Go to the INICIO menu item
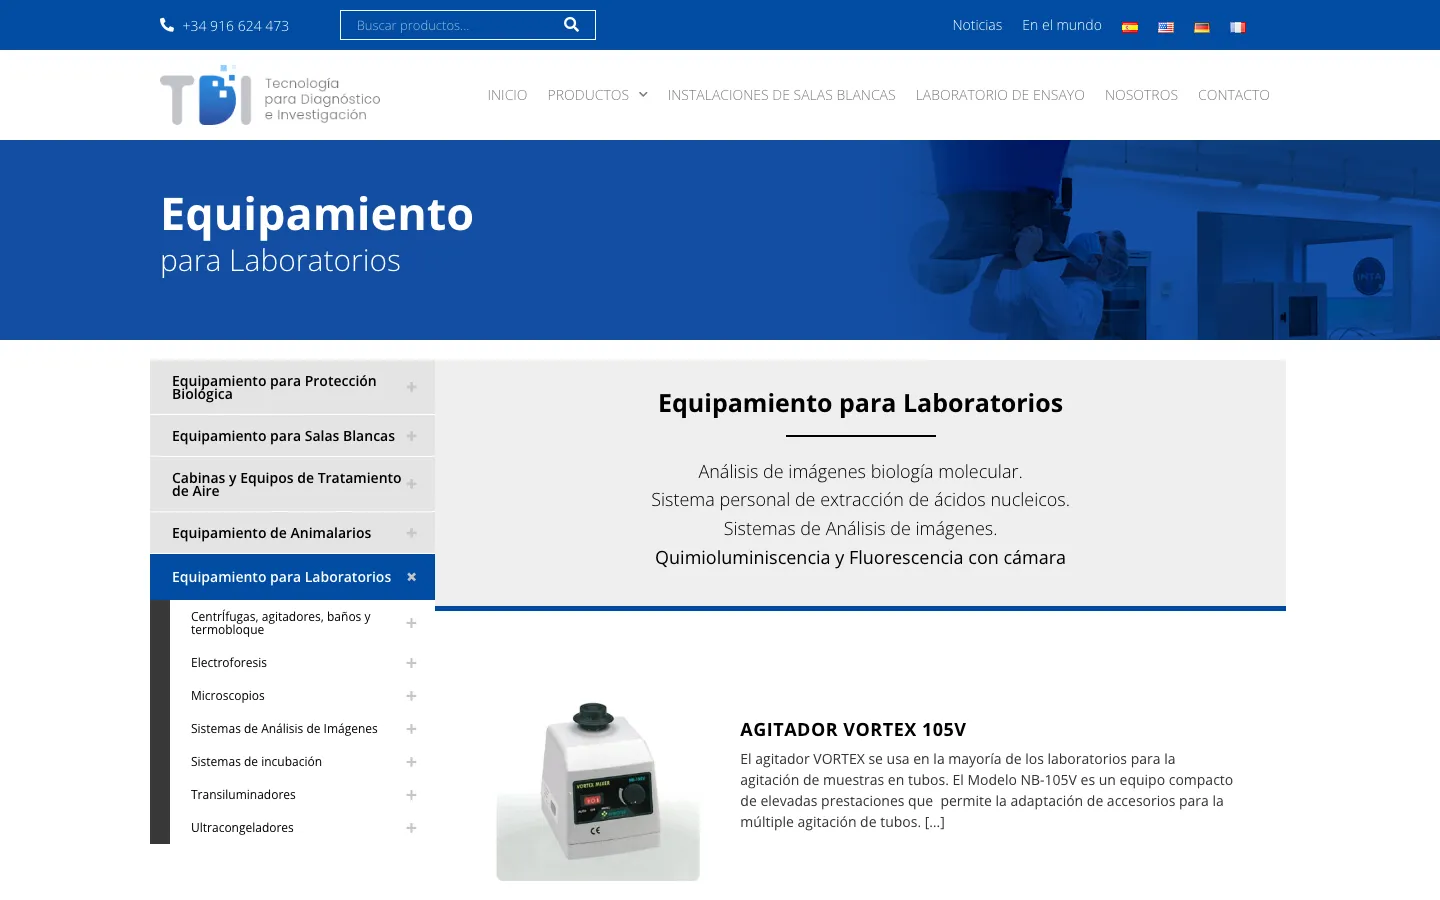Image resolution: width=1440 pixels, height=900 pixels. (507, 95)
